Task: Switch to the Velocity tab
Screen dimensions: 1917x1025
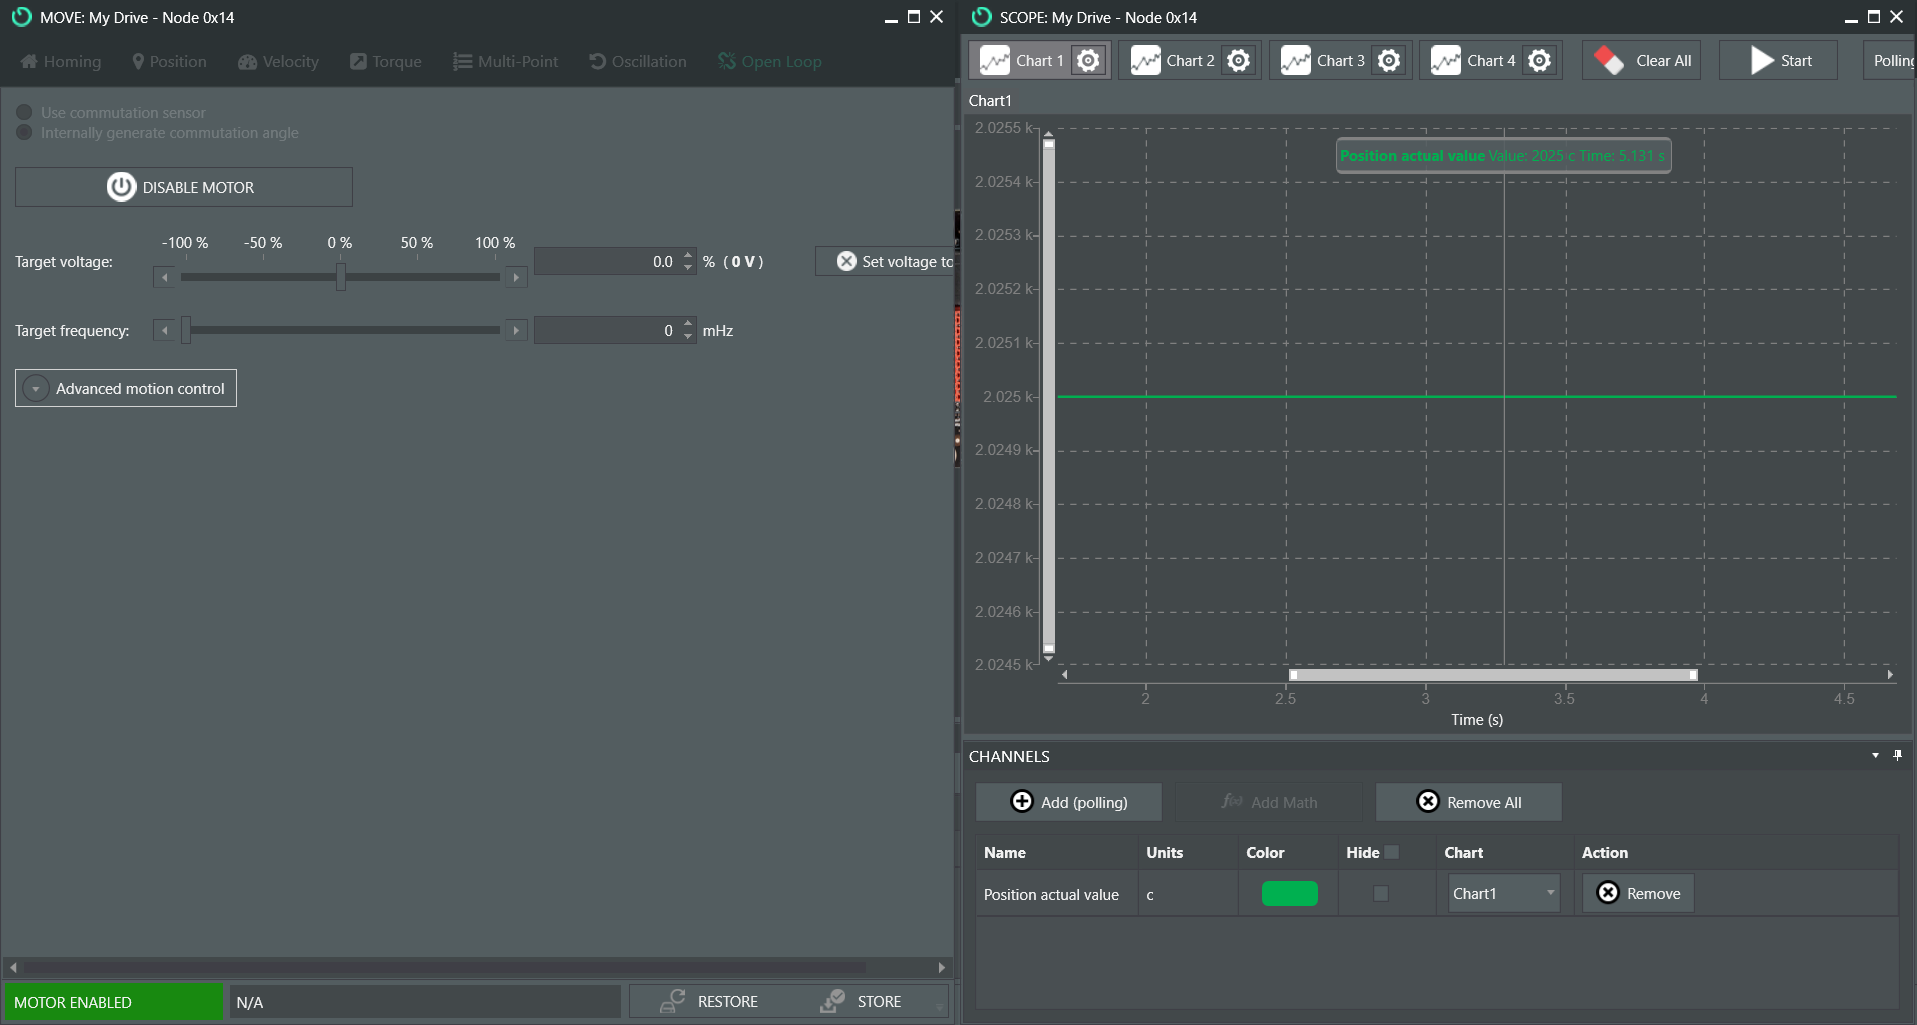Action: [278, 61]
